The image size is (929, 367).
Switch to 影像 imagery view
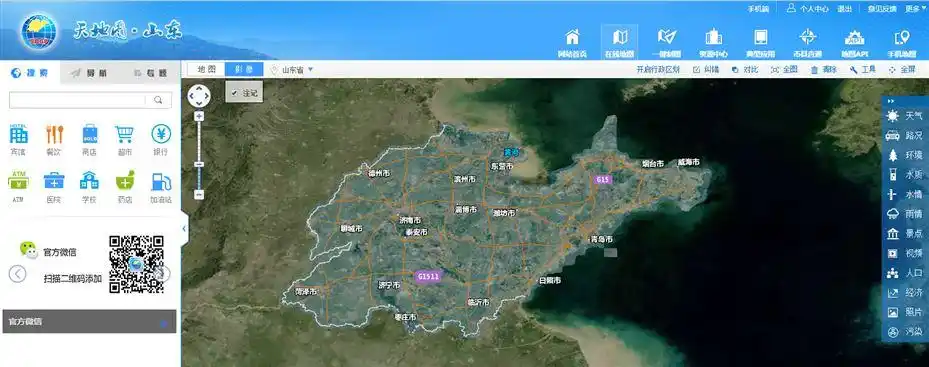tap(244, 69)
